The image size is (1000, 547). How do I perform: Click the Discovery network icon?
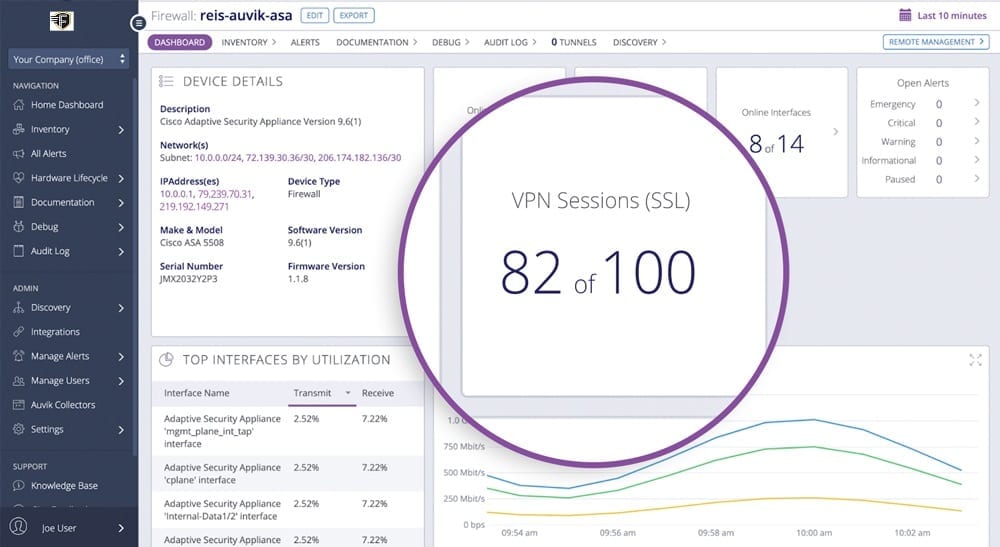click(x=18, y=307)
